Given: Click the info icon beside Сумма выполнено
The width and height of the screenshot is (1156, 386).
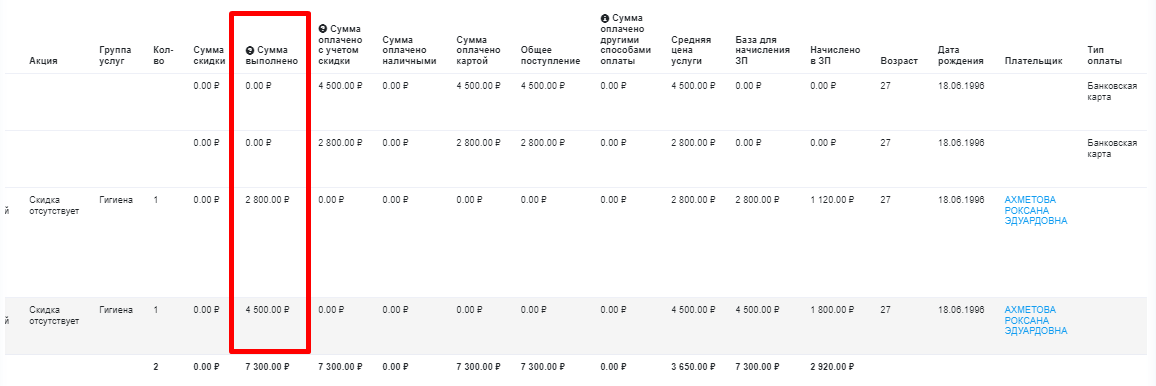Looking at the screenshot, I should 249,50.
